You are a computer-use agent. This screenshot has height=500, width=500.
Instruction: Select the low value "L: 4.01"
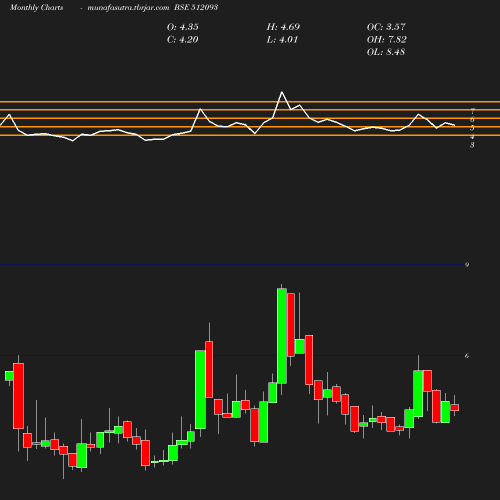[x=282, y=40]
